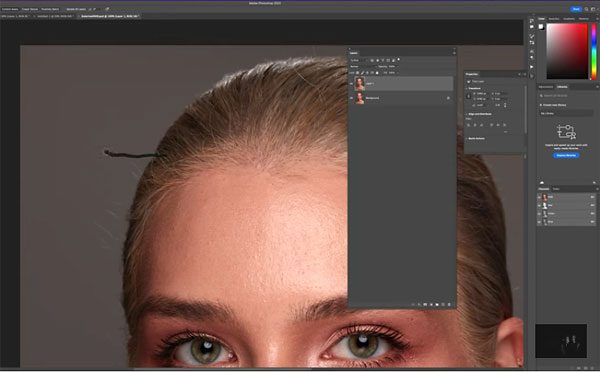Click the foreground color swatch
600x372 pixels.
pyautogui.click(x=541, y=26)
